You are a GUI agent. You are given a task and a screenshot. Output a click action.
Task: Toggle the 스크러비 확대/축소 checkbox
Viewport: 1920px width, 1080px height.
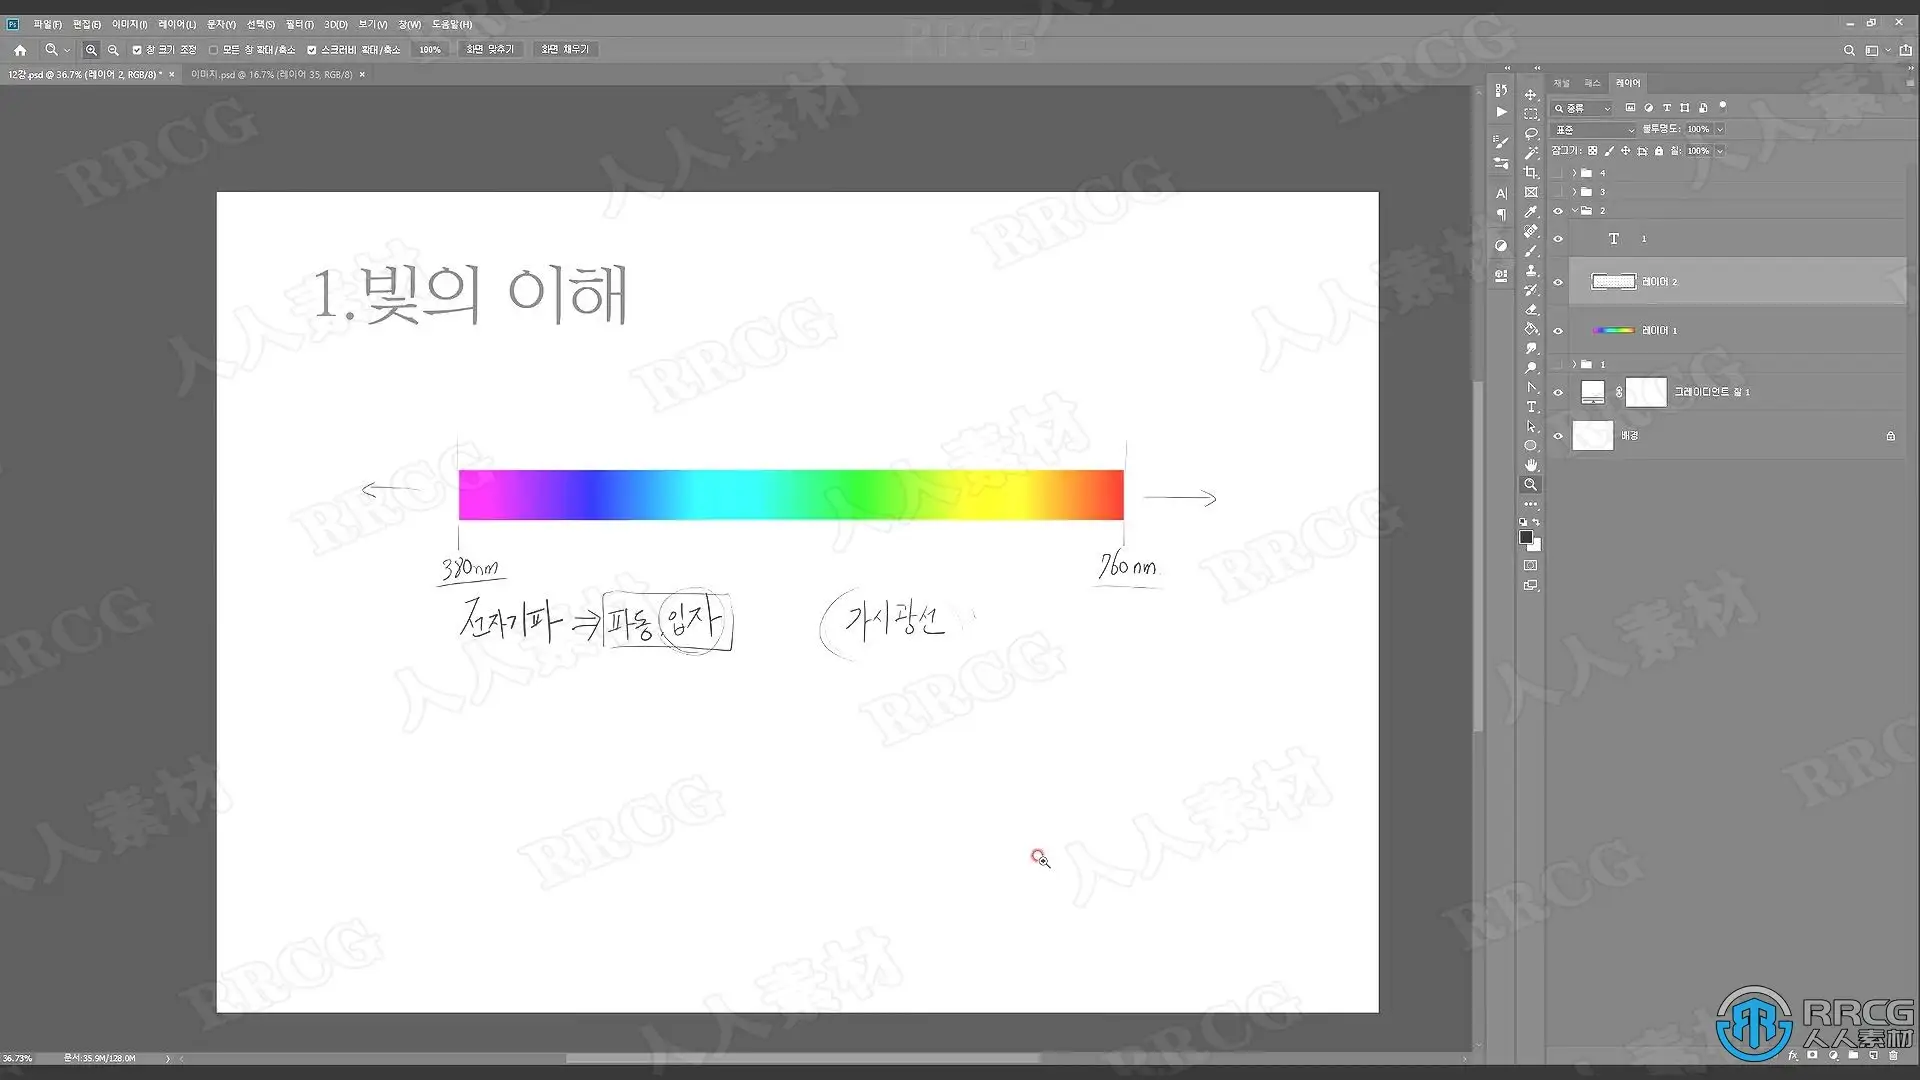pos(312,50)
